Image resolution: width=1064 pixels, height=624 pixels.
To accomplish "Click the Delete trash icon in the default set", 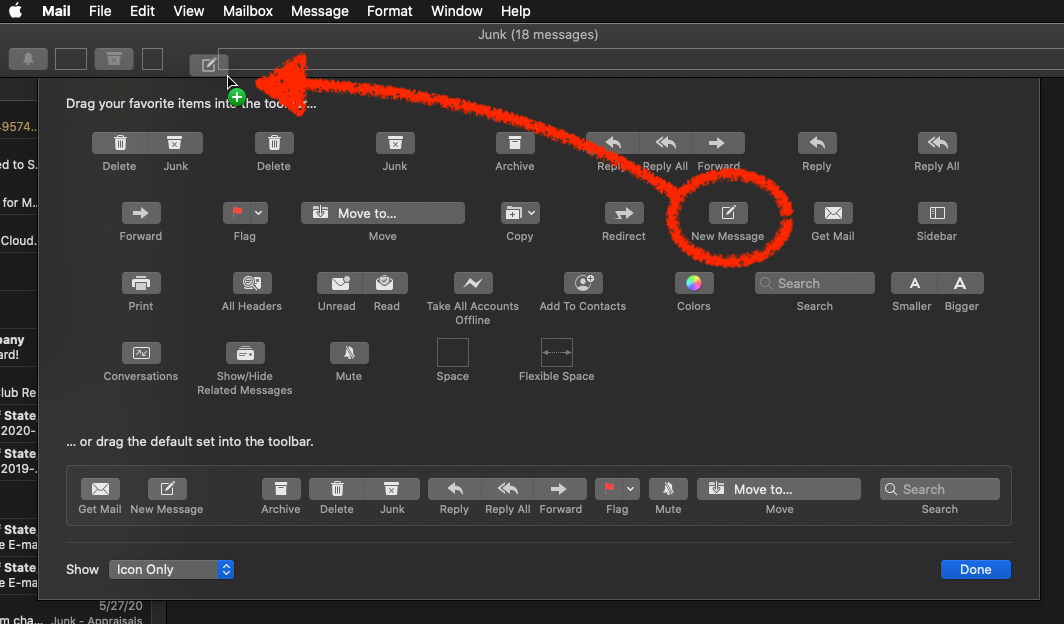I will point(337,489).
